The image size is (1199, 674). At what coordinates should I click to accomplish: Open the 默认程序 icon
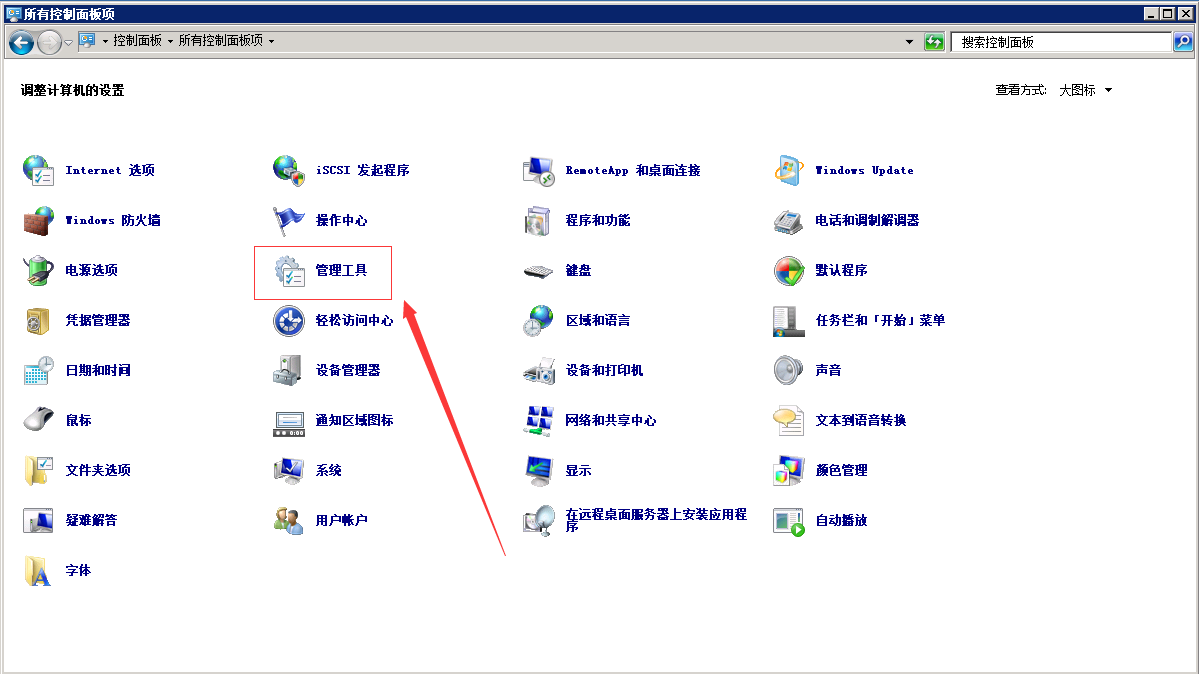pos(788,270)
